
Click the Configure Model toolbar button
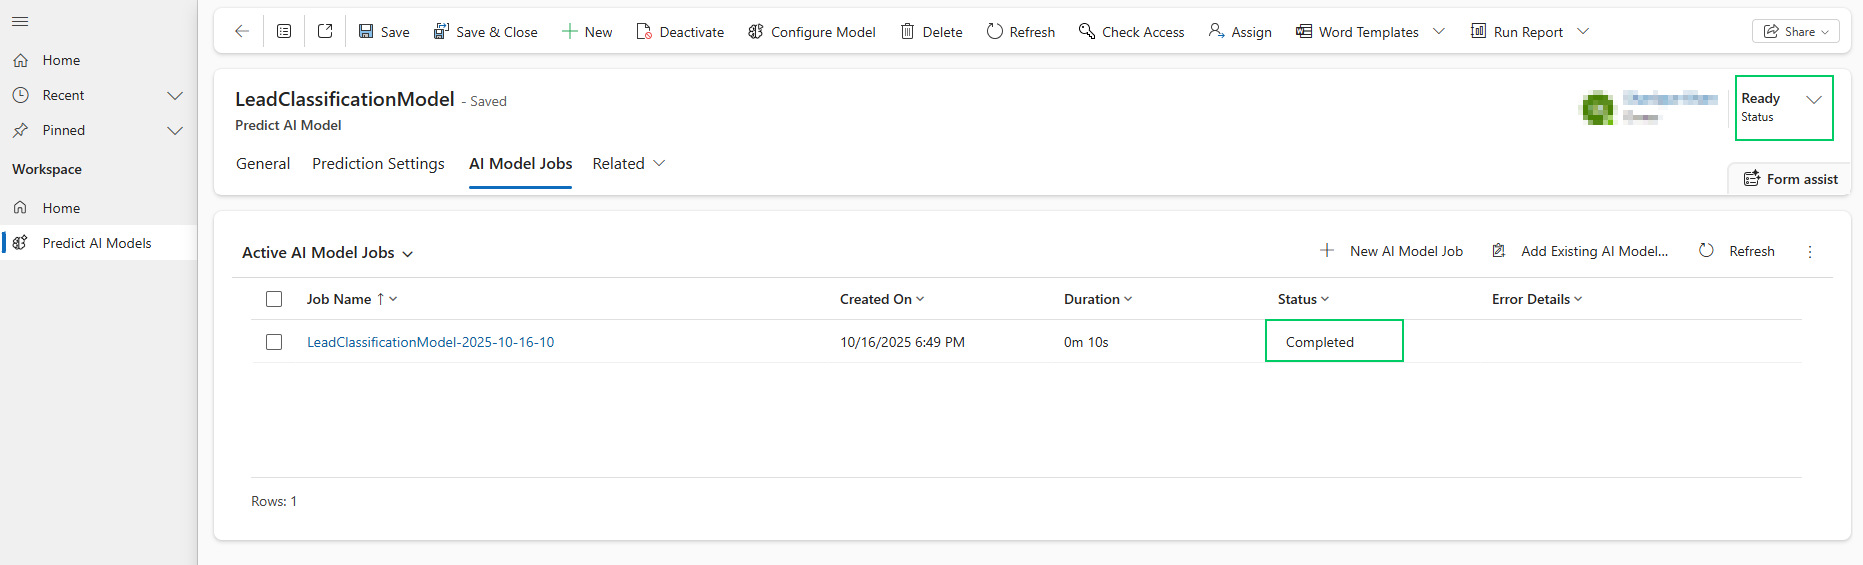(x=811, y=32)
